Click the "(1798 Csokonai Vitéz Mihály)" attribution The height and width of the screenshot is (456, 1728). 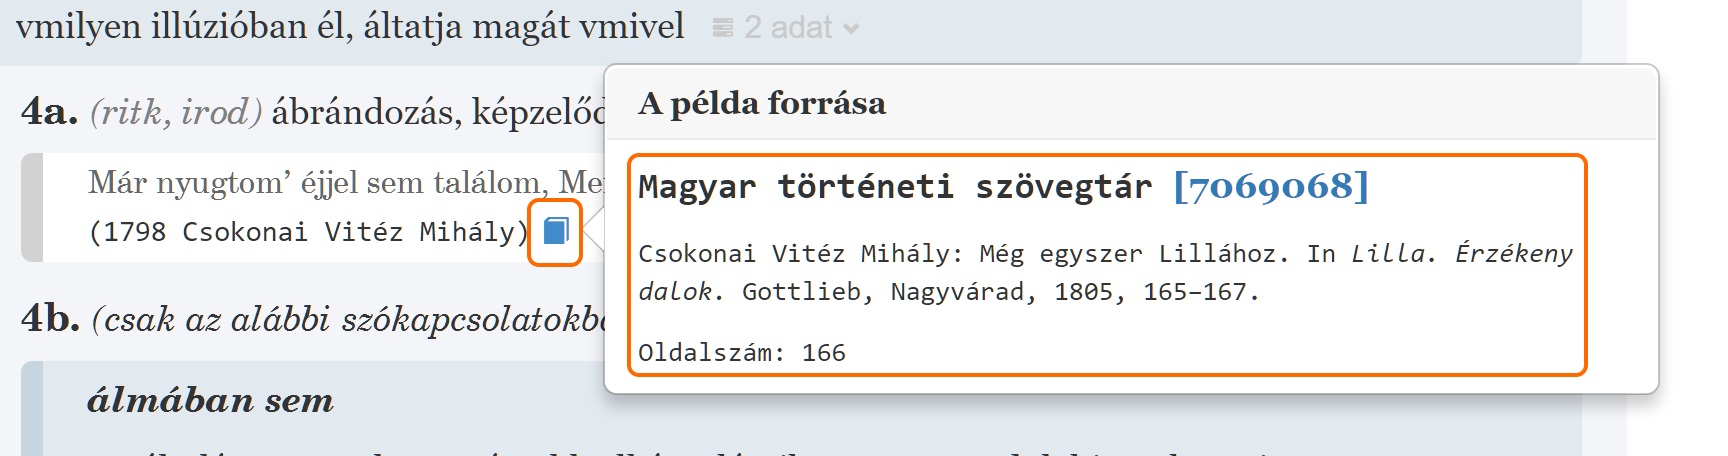tap(308, 232)
